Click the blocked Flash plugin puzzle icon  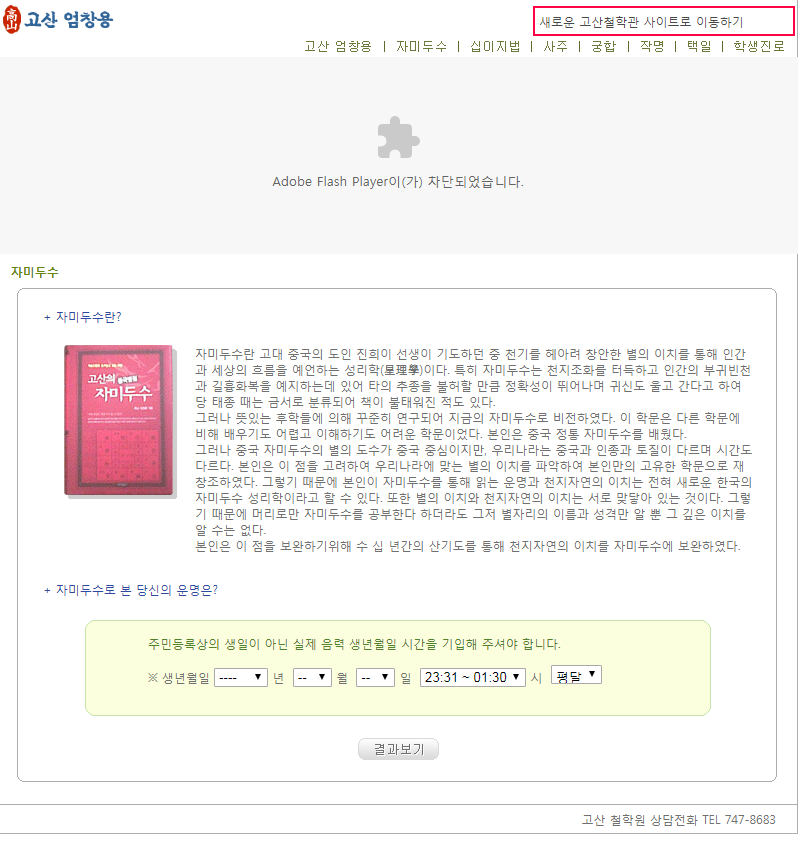coord(398,138)
